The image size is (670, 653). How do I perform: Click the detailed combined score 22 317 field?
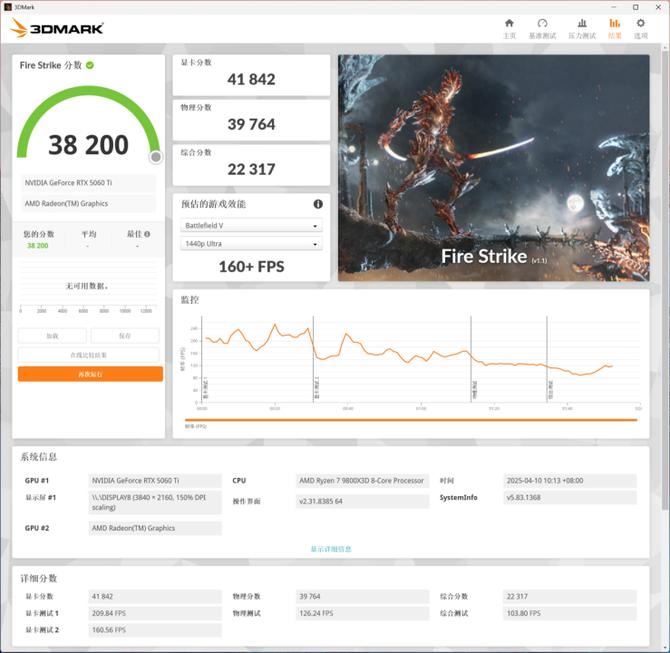pos(570,597)
